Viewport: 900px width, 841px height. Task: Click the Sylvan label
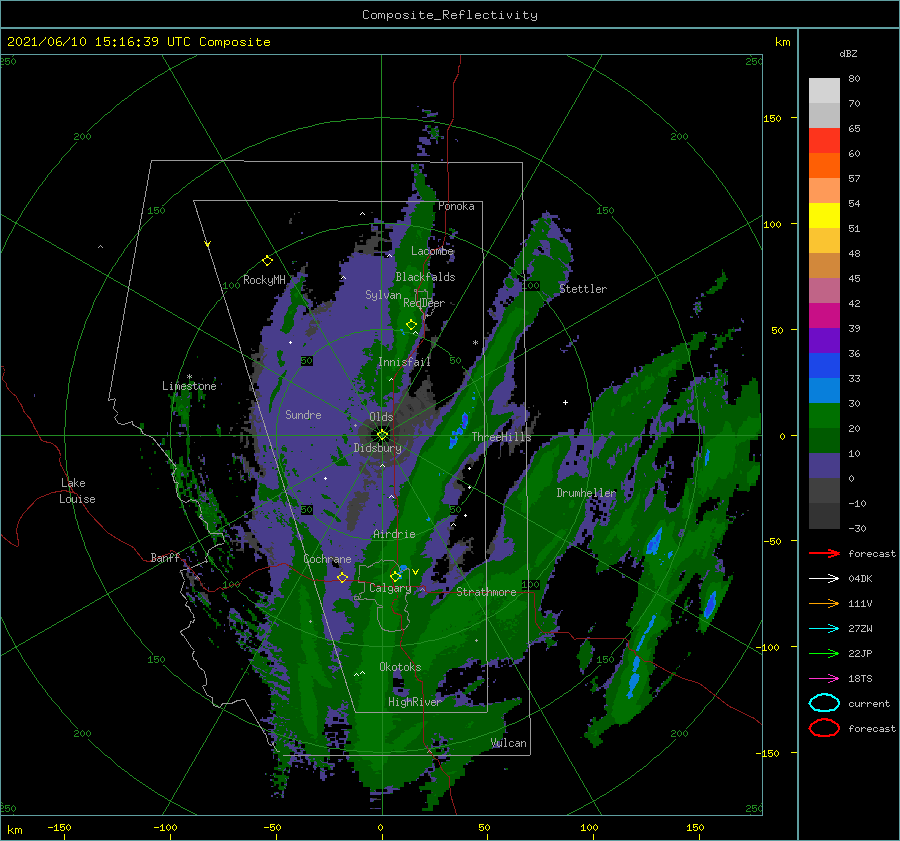383,295
